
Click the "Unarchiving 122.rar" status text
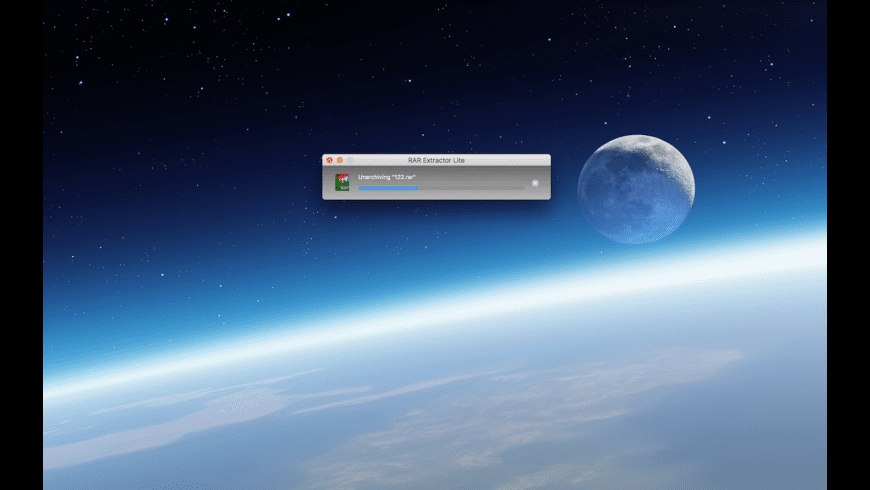tap(387, 177)
